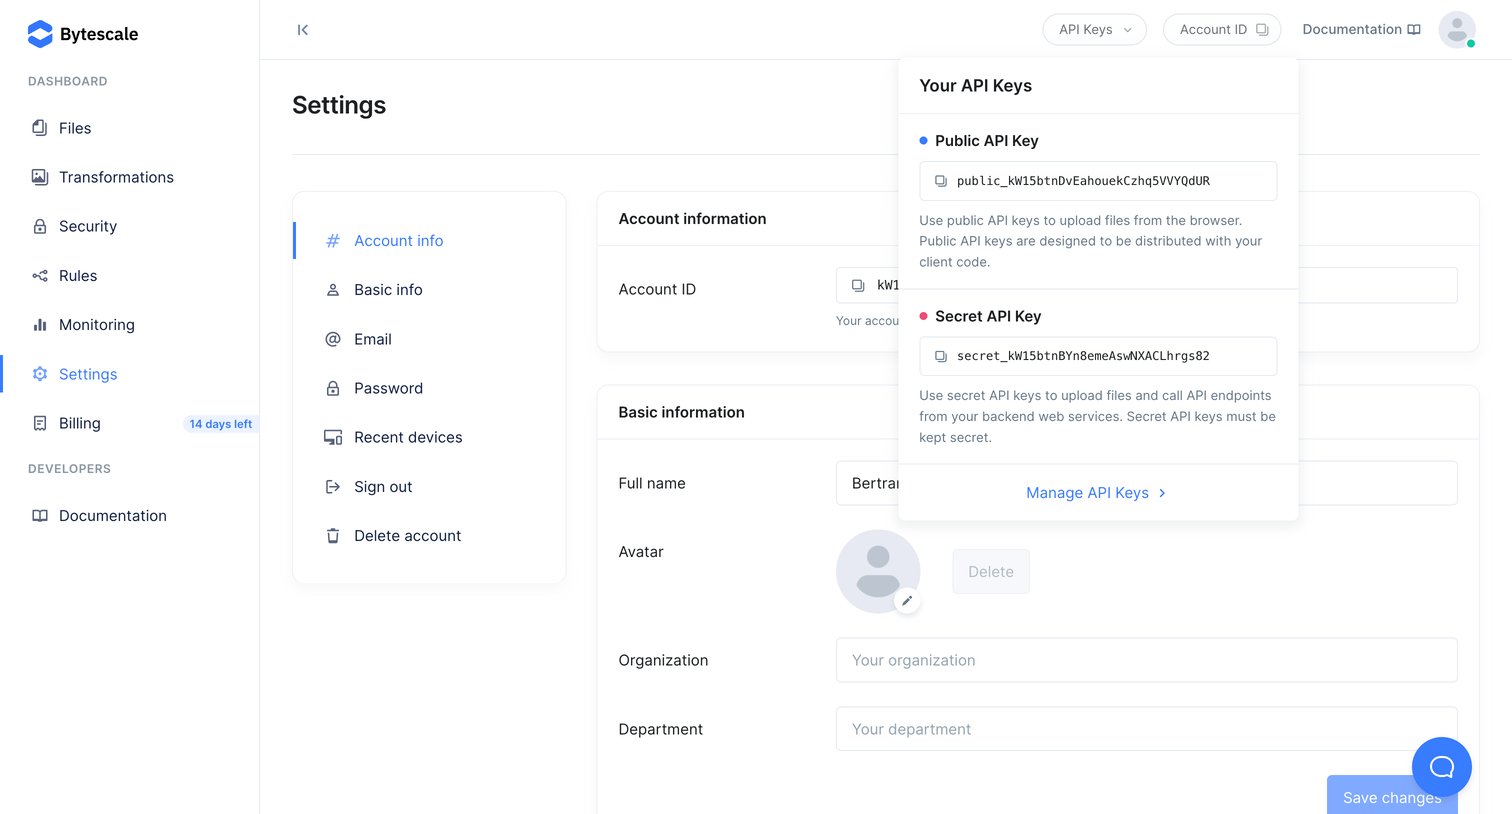Copy the Account ID field icon
Screen dimensions: 1512x814
click(858, 286)
